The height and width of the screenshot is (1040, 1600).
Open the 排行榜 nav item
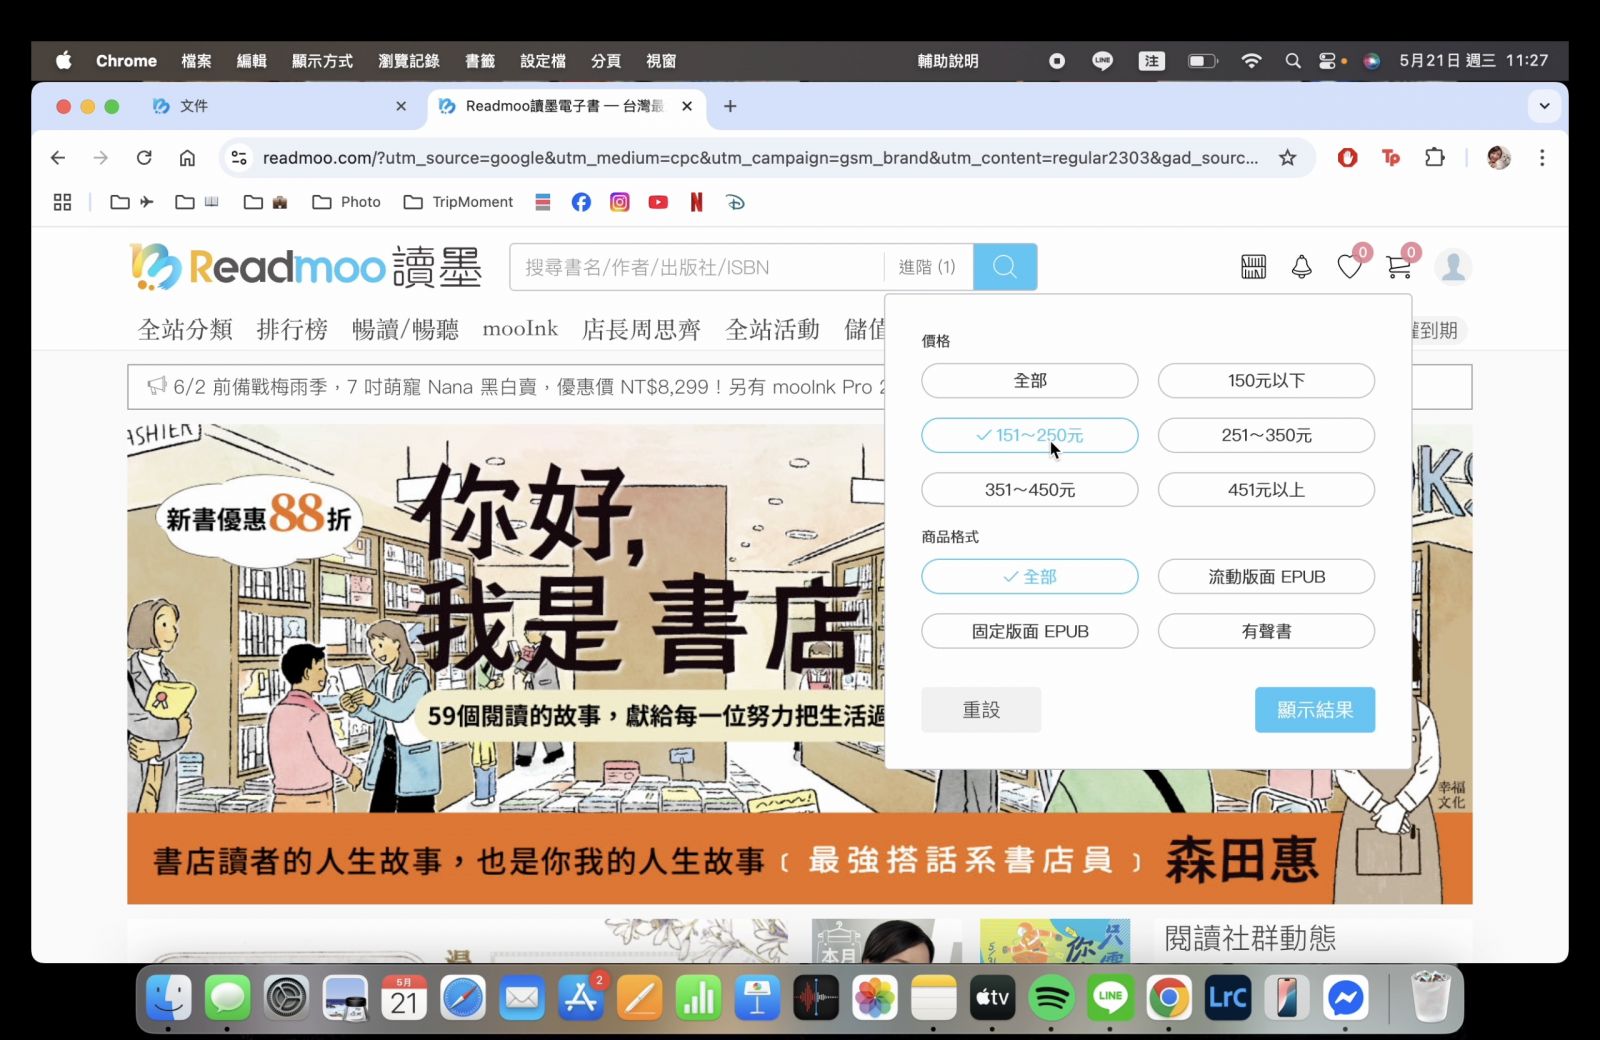click(x=292, y=329)
